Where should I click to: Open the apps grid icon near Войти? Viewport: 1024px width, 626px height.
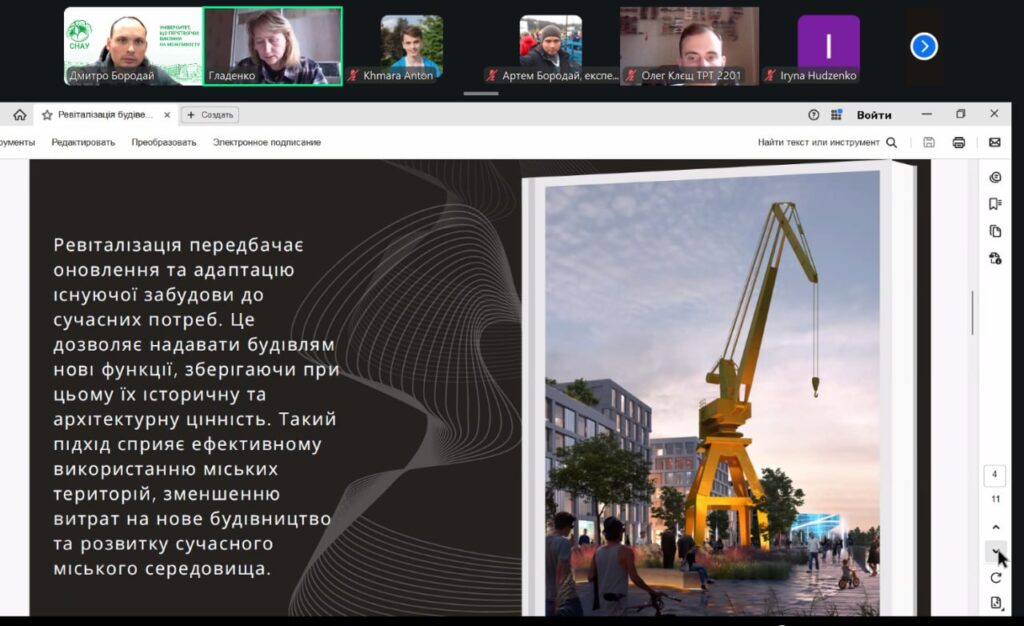[836, 115]
